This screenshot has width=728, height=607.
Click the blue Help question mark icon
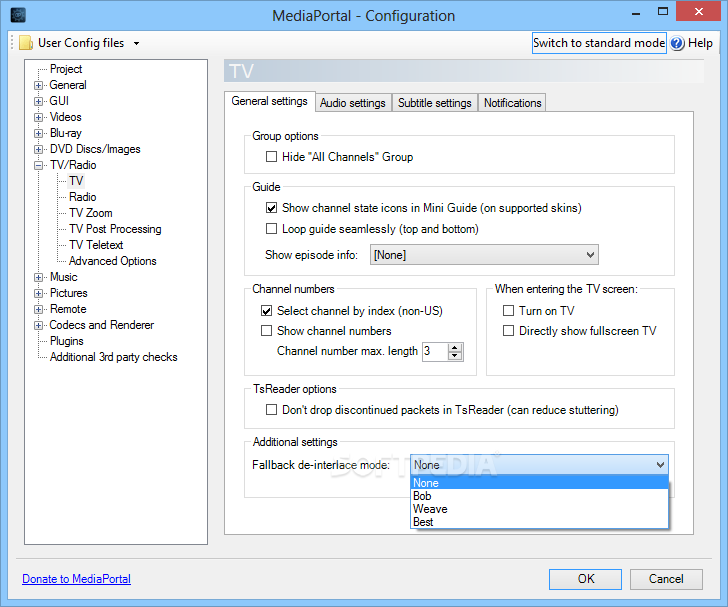677,43
